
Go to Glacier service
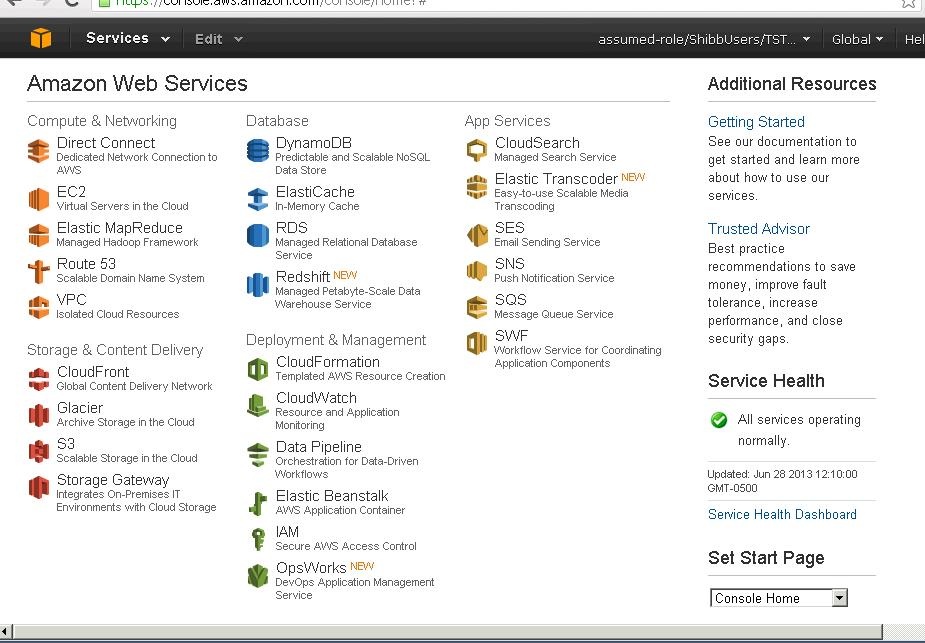80,408
